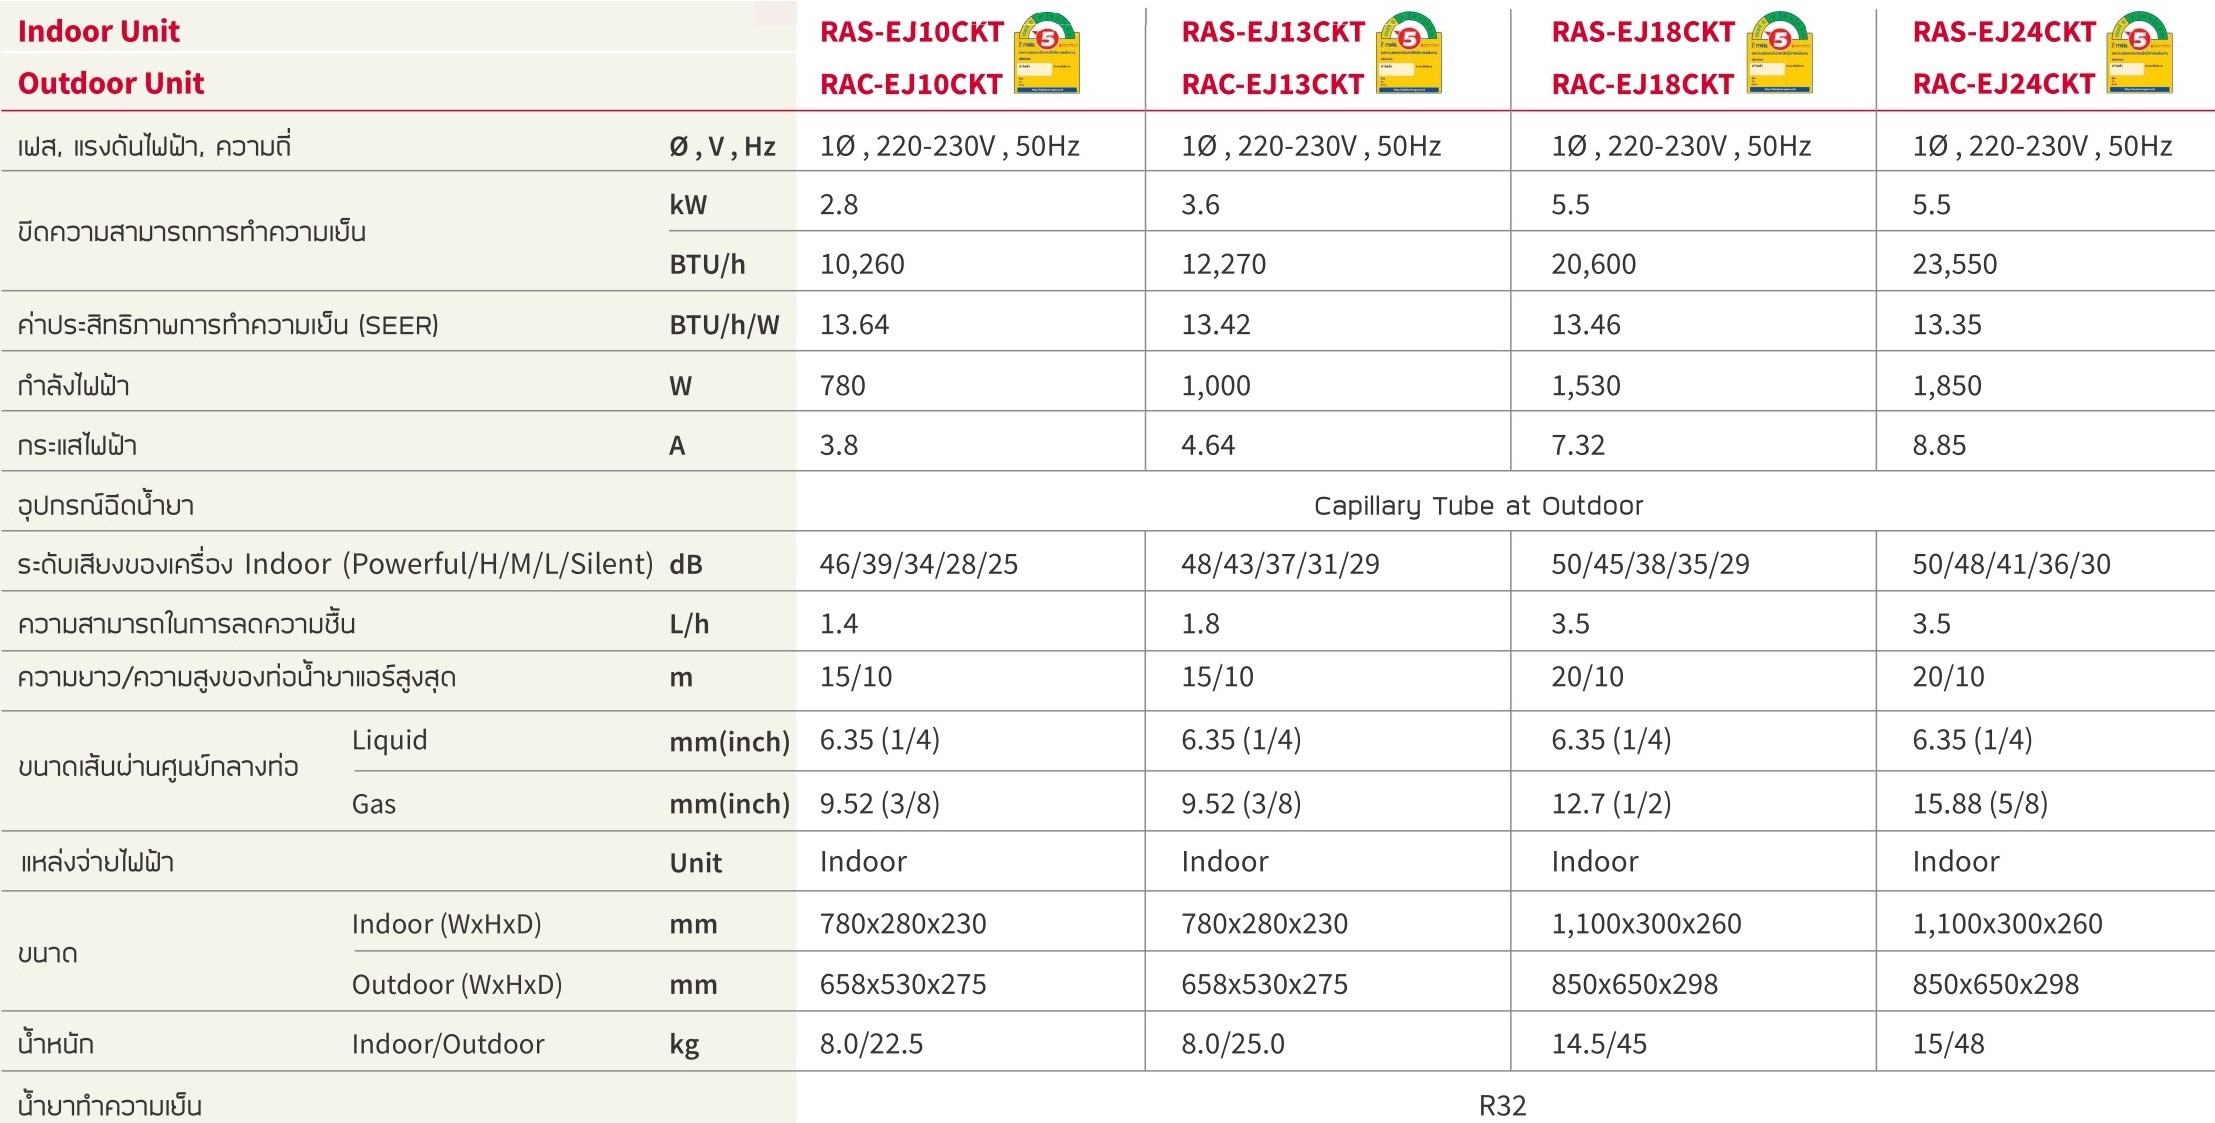Select BTU/h value 12,270
The height and width of the screenshot is (1123, 2215).
coord(1223,265)
